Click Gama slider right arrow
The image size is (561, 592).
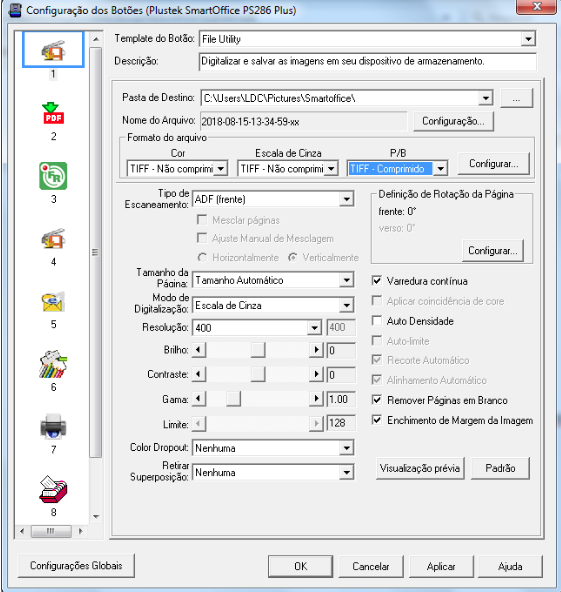point(316,399)
